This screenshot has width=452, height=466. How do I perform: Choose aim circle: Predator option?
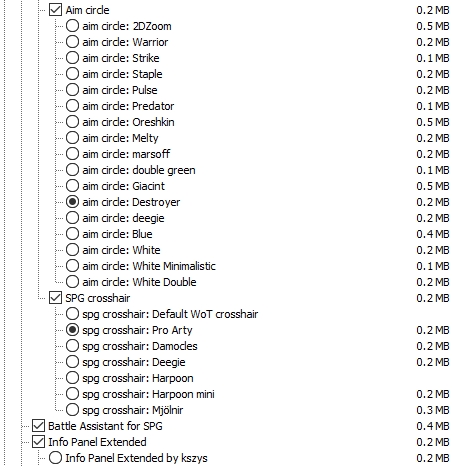click(x=72, y=106)
